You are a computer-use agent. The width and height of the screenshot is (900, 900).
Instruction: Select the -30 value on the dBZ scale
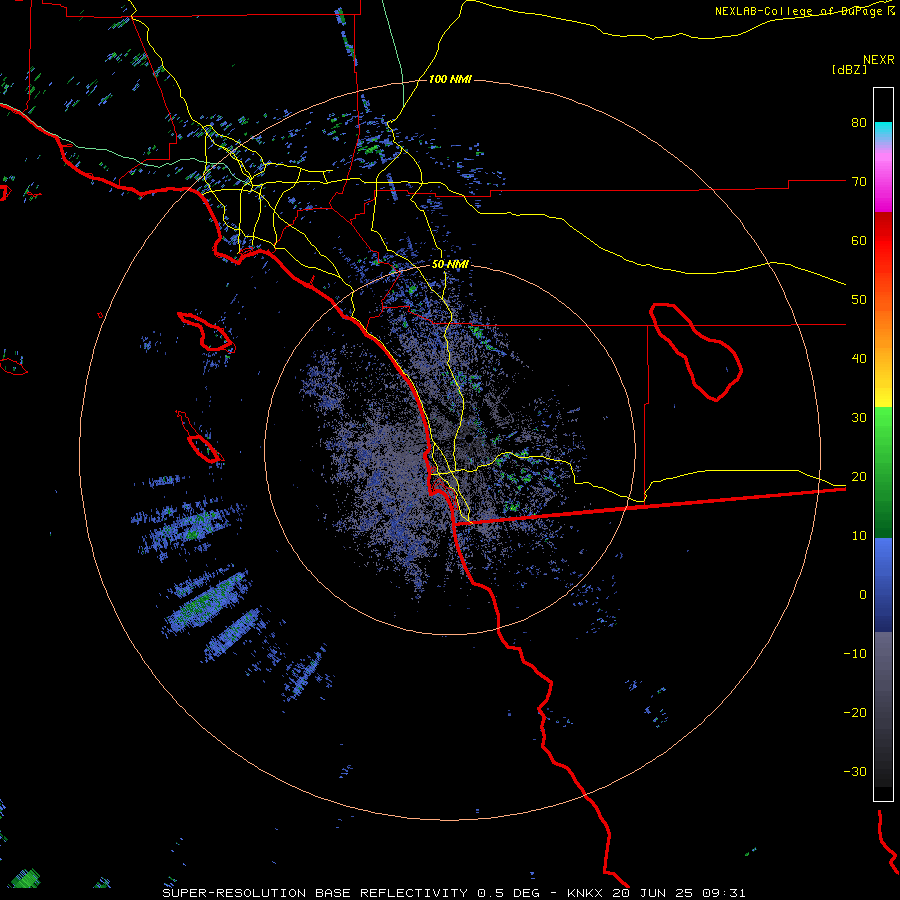click(x=855, y=772)
